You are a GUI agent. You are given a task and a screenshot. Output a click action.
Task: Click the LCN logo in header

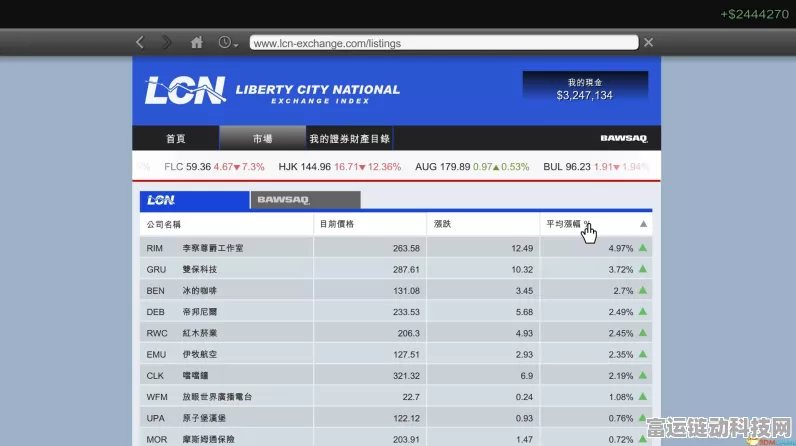[x=185, y=90]
